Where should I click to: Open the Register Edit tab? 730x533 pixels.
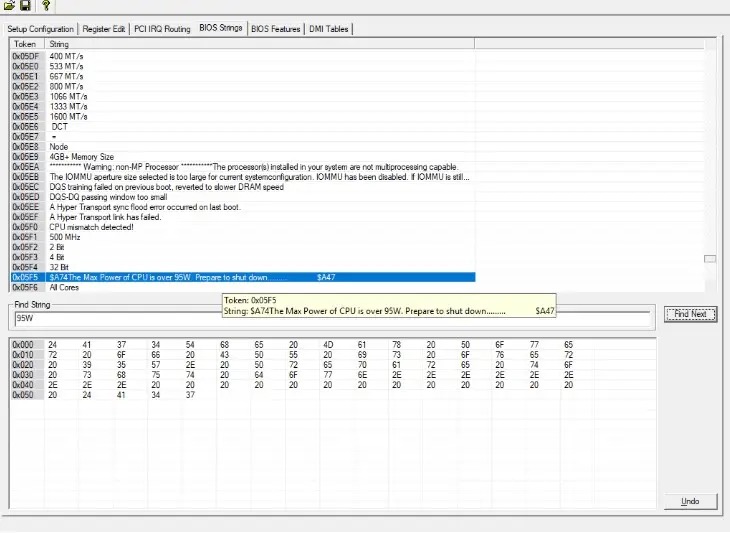pyautogui.click(x=104, y=29)
